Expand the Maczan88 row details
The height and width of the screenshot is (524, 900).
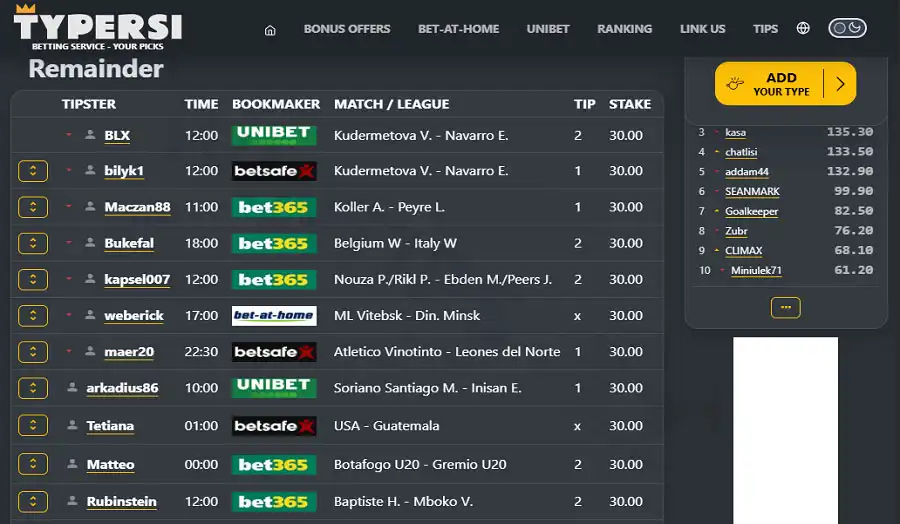[33, 207]
